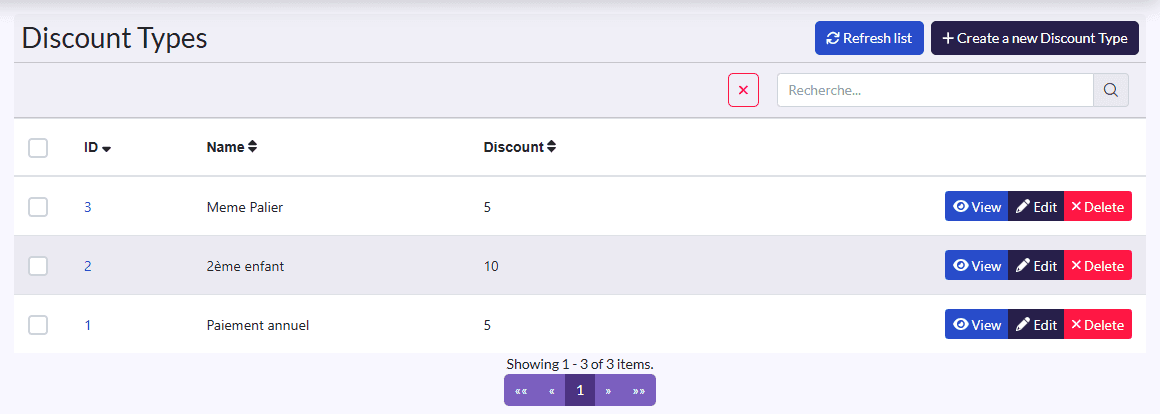Go to previous page with « button
This screenshot has height=414, width=1160.
tap(552, 390)
